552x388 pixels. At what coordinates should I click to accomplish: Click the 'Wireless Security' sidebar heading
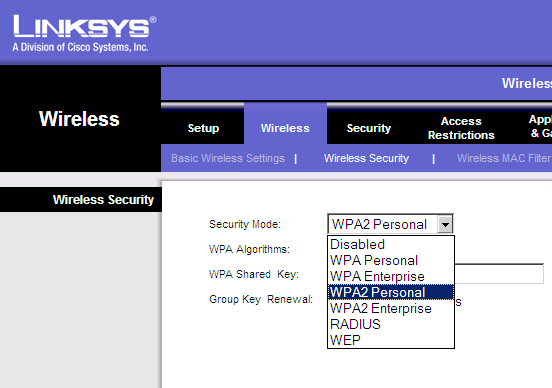click(104, 200)
